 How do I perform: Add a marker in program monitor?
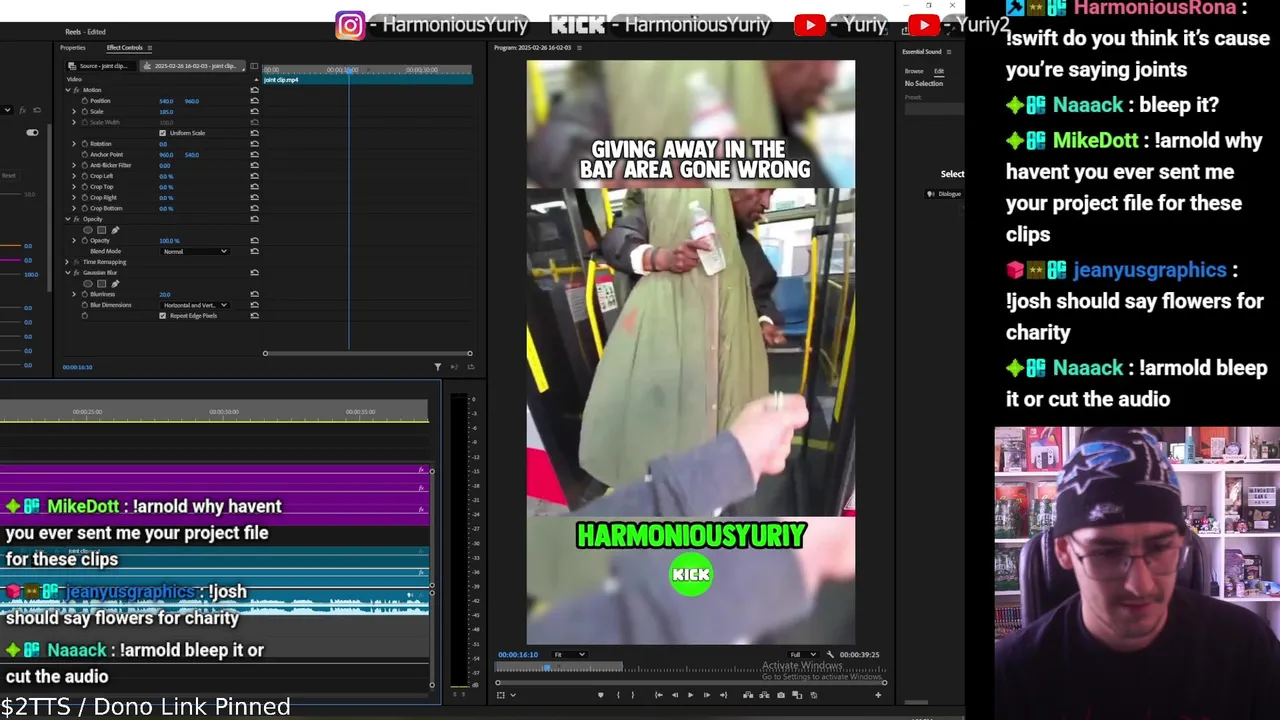click(x=600, y=695)
